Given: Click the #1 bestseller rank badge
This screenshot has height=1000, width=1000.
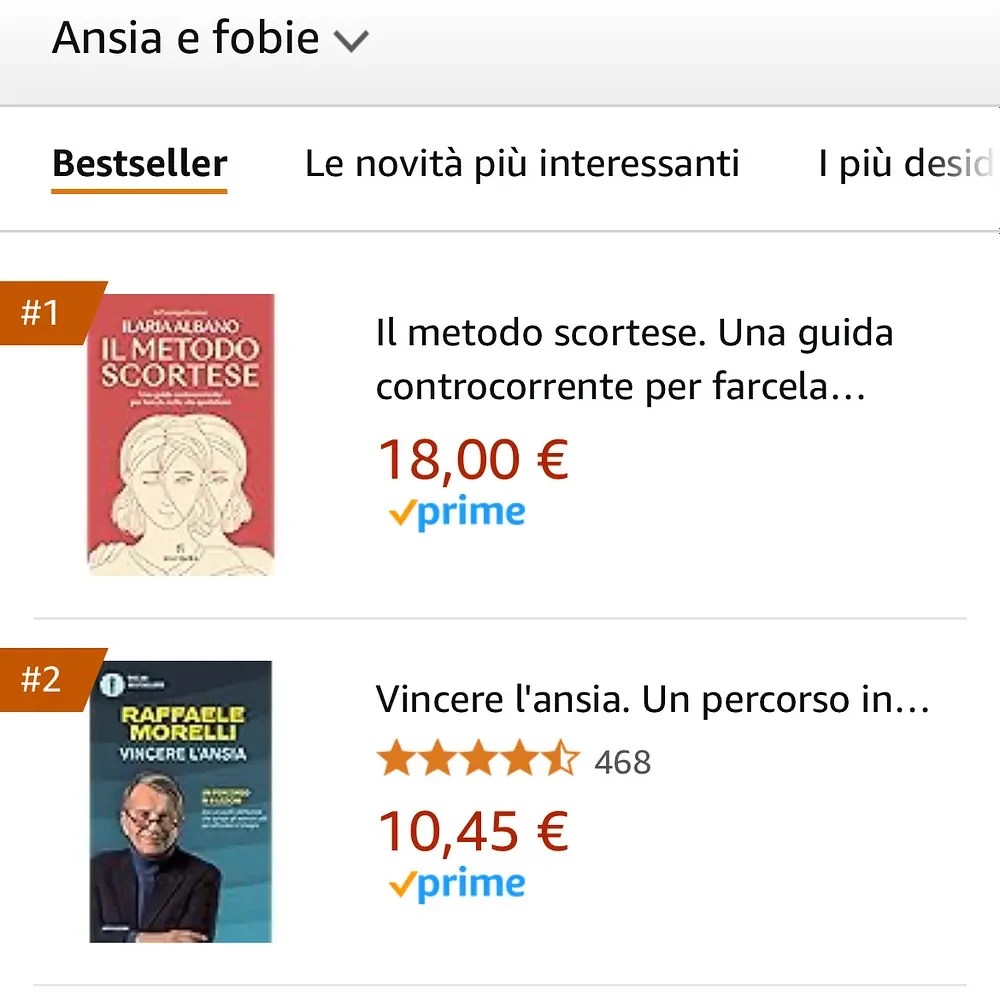Looking at the screenshot, I should [x=40, y=312].
